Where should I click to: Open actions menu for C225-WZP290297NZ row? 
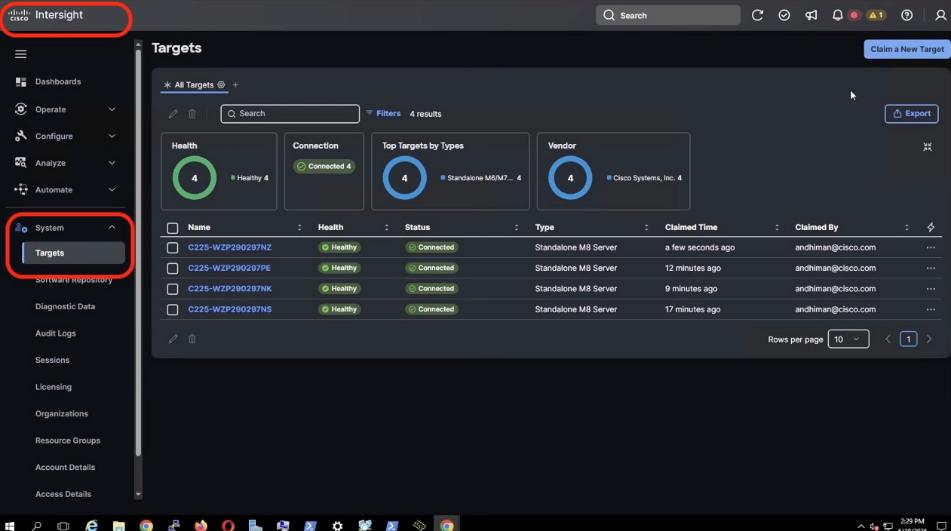click(x=930, y=247)
